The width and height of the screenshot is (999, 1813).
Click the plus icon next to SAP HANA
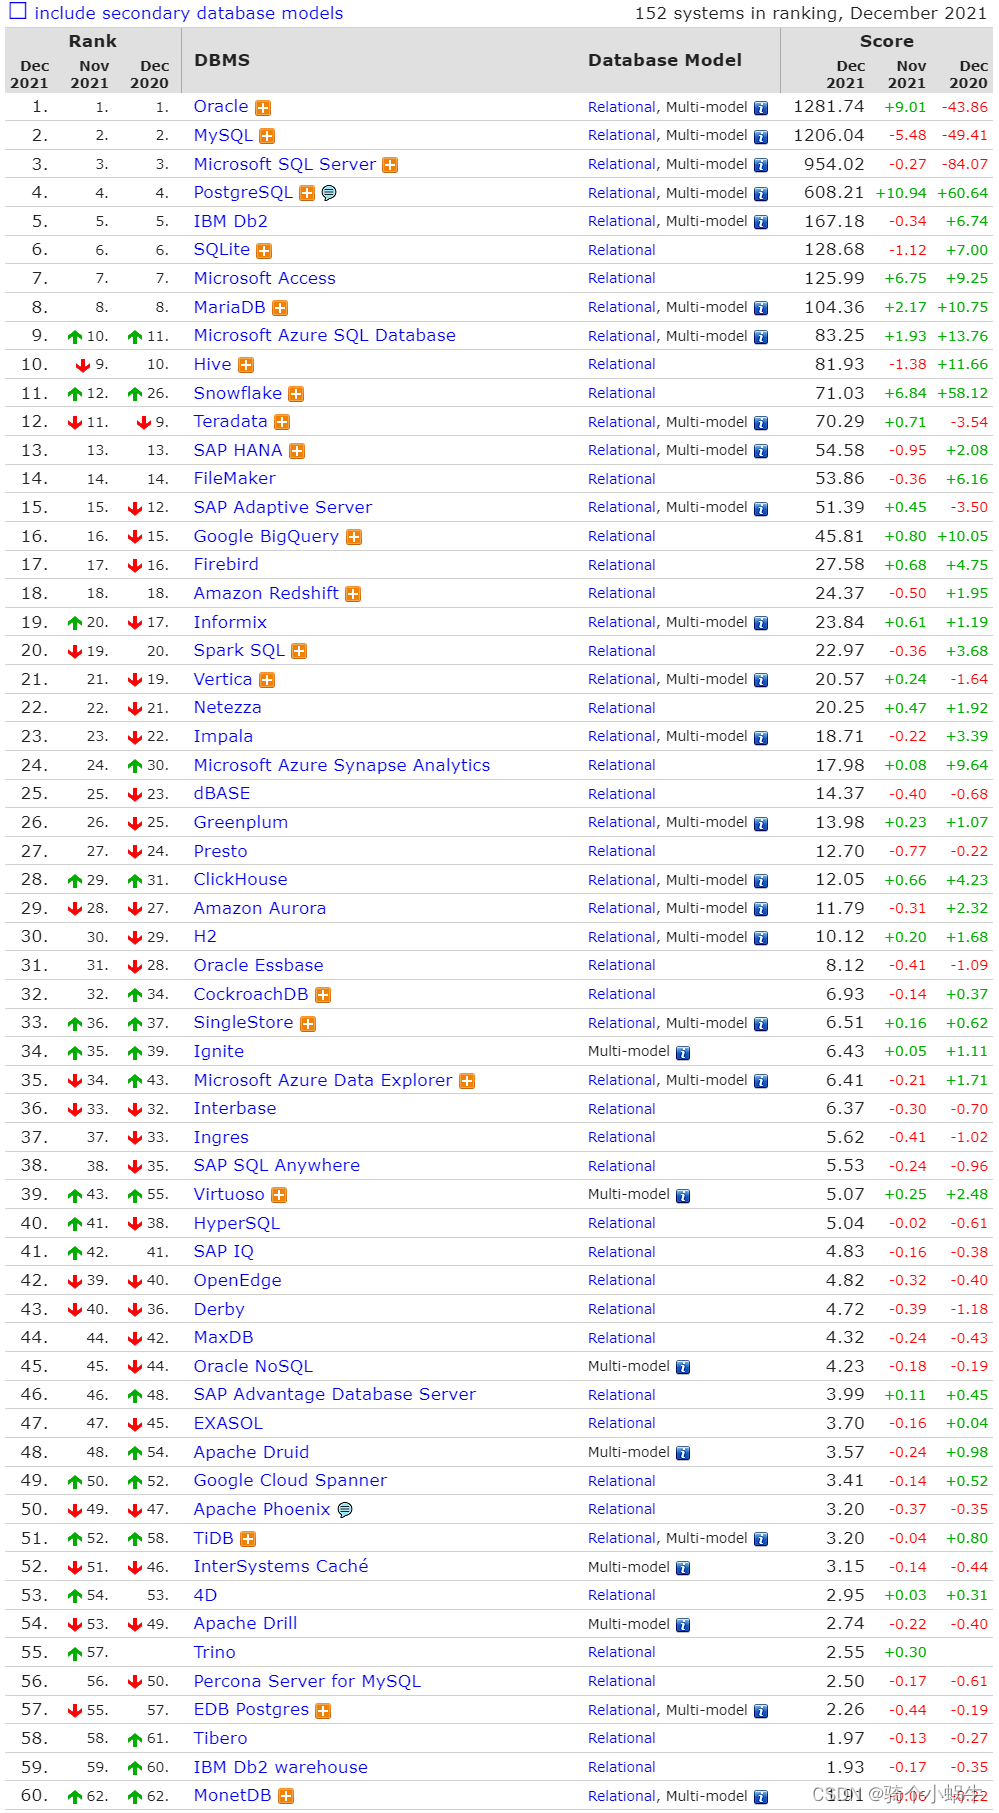297,451
